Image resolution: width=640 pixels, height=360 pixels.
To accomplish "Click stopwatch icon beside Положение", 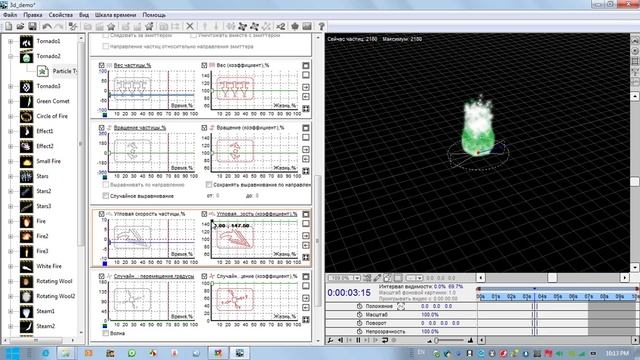I will click(x=359, y=306).
